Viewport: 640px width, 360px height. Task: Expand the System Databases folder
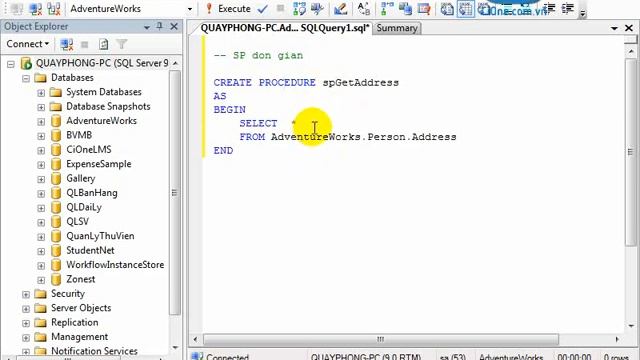[41, 93]
